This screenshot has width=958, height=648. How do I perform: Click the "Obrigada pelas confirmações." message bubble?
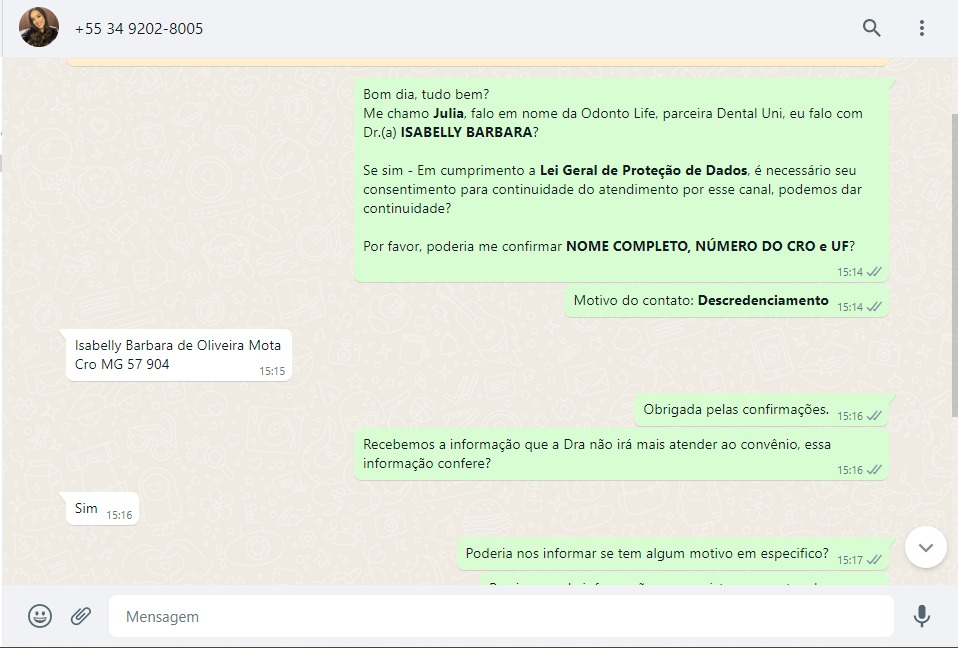[735, 410]
